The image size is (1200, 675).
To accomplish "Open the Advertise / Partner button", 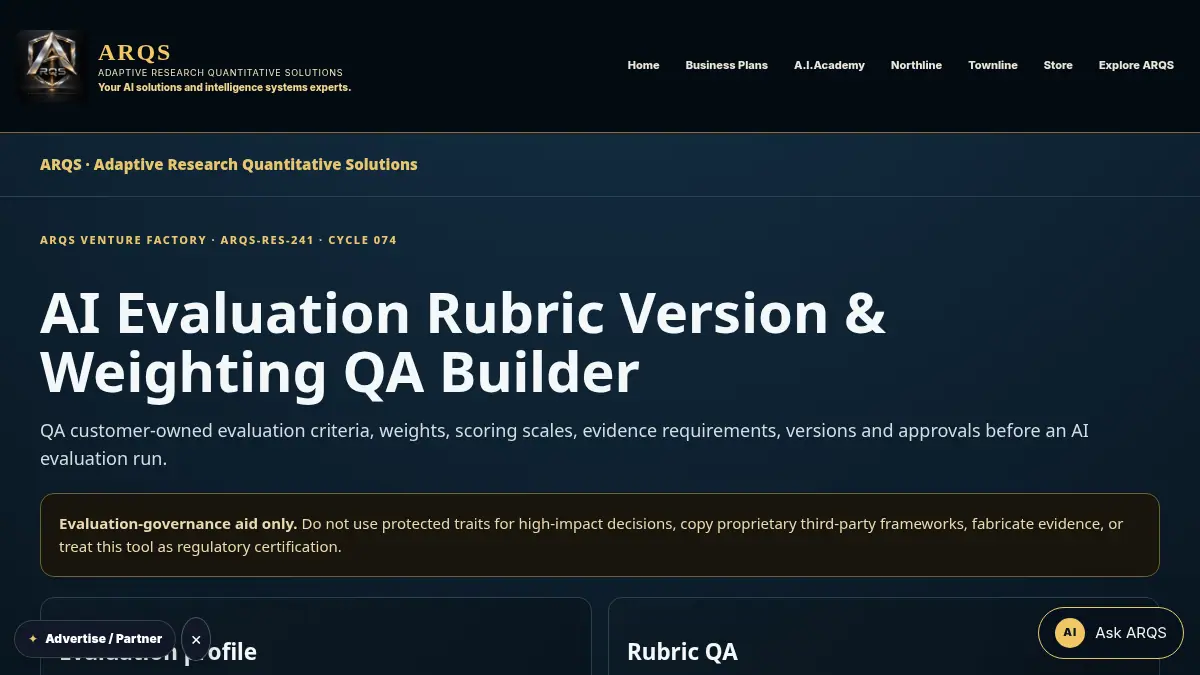I will click(95, 639).
